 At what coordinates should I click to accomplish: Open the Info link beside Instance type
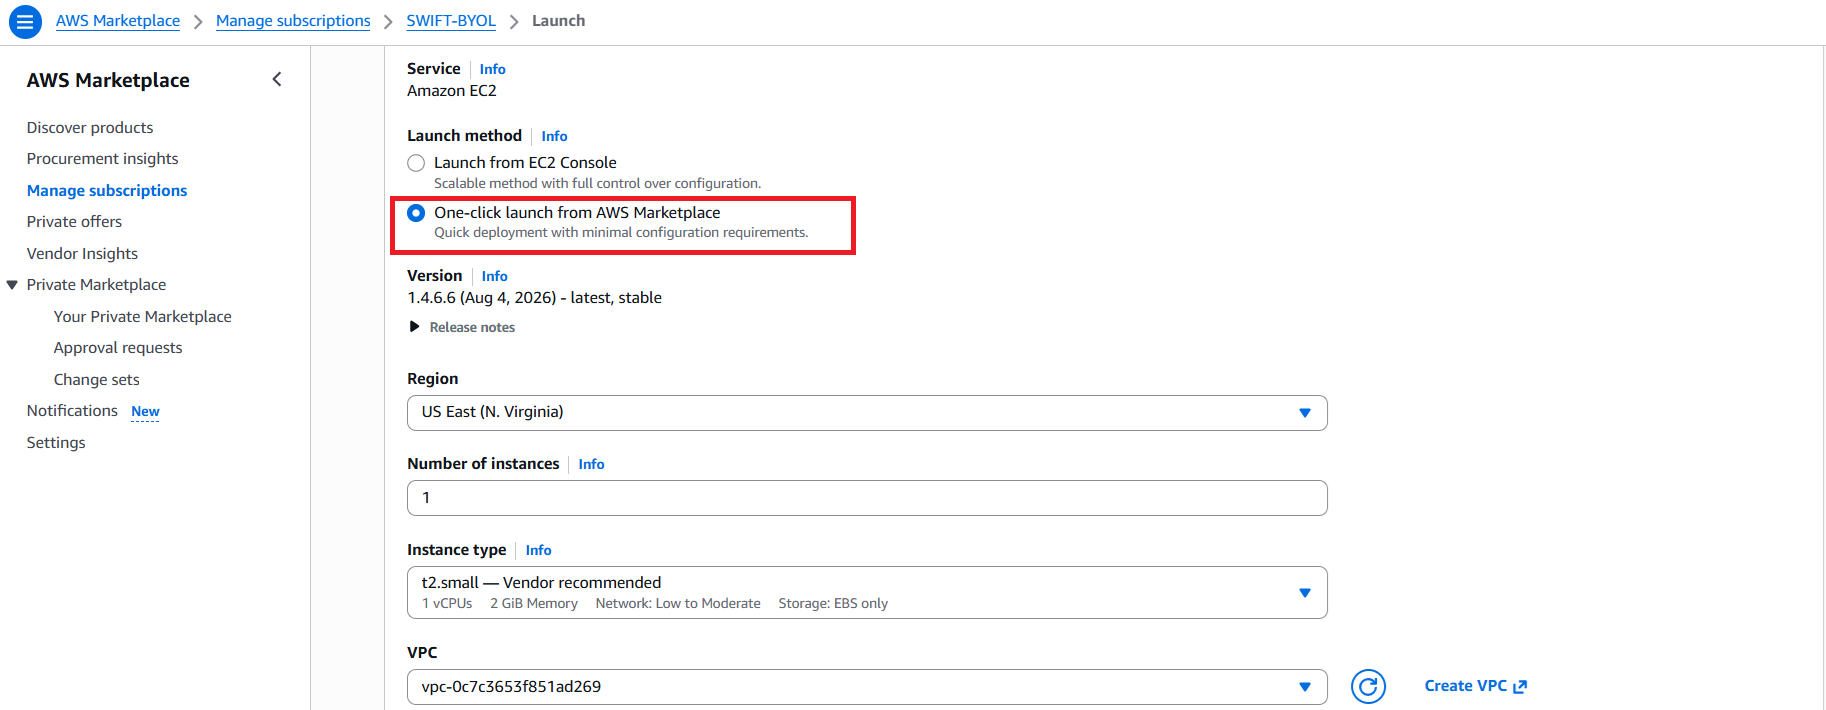coord(538,550)
